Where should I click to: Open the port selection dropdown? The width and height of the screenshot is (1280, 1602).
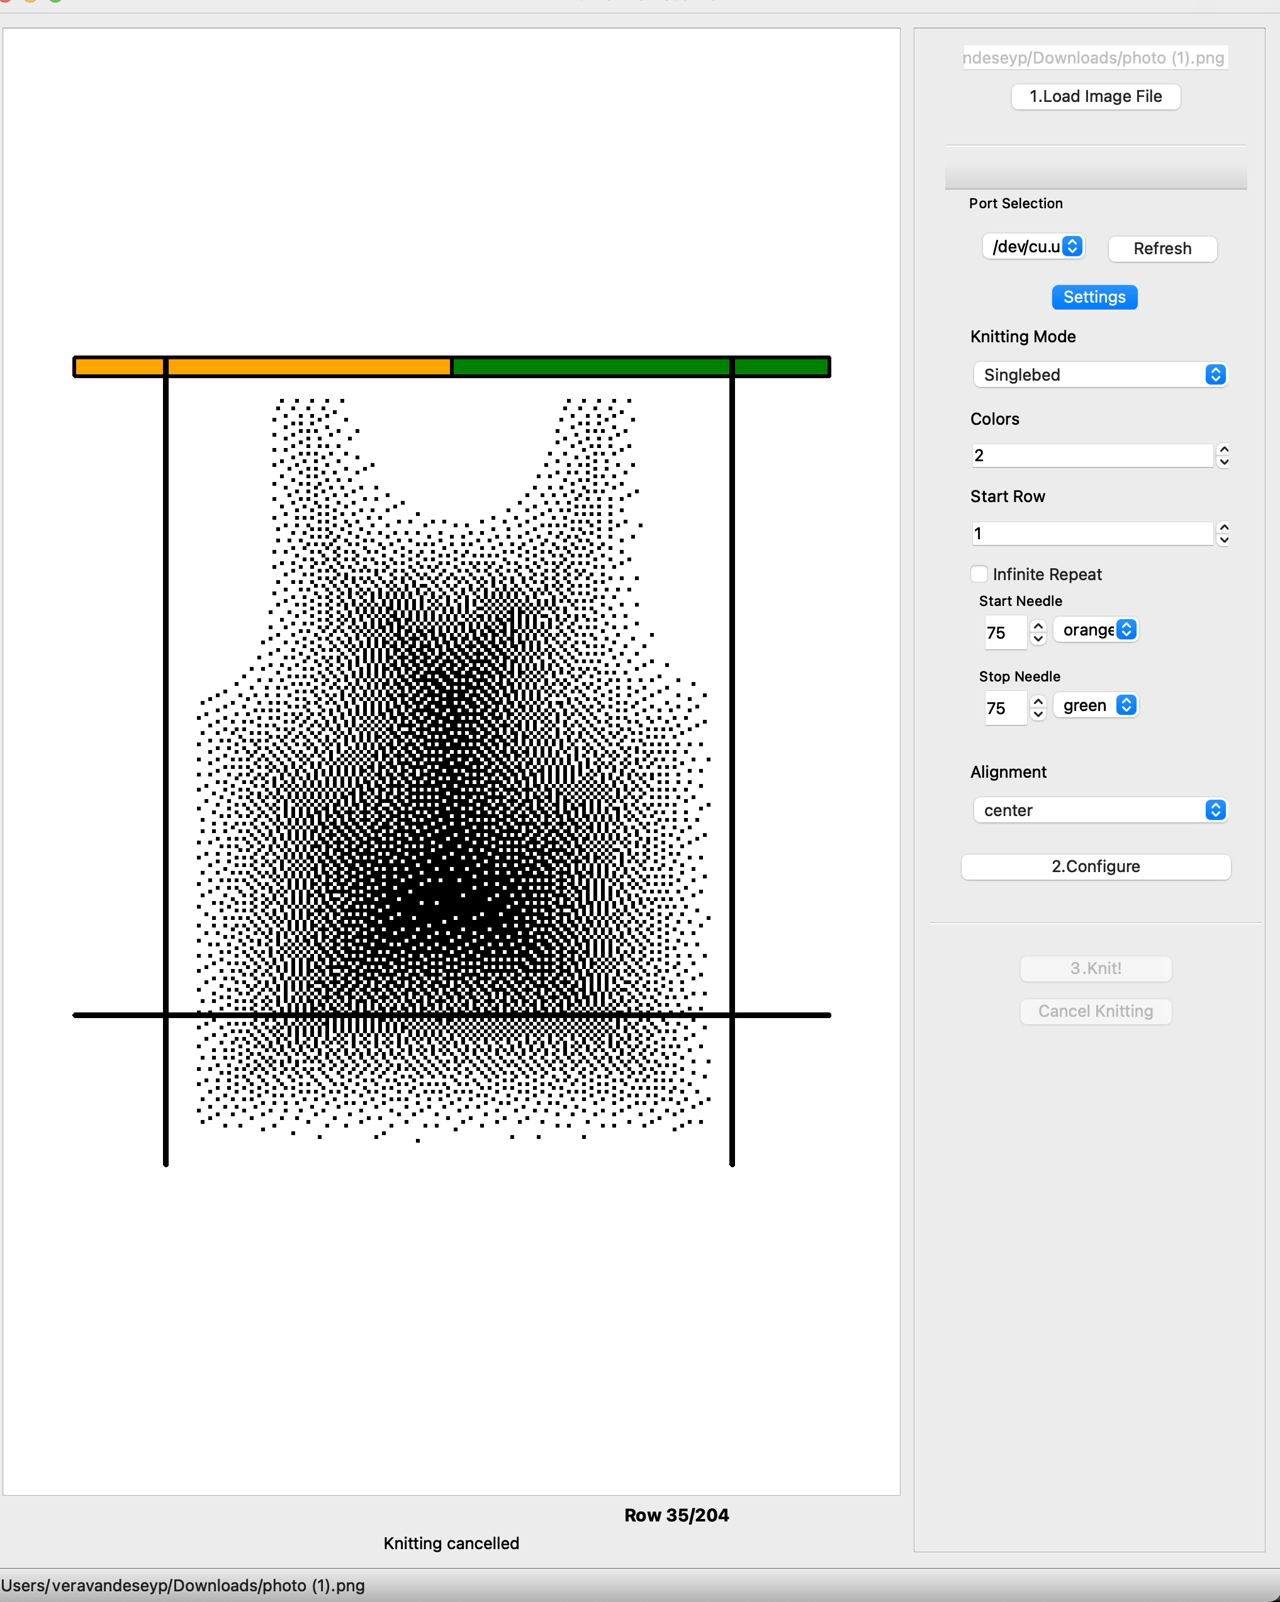[1033, 247]
